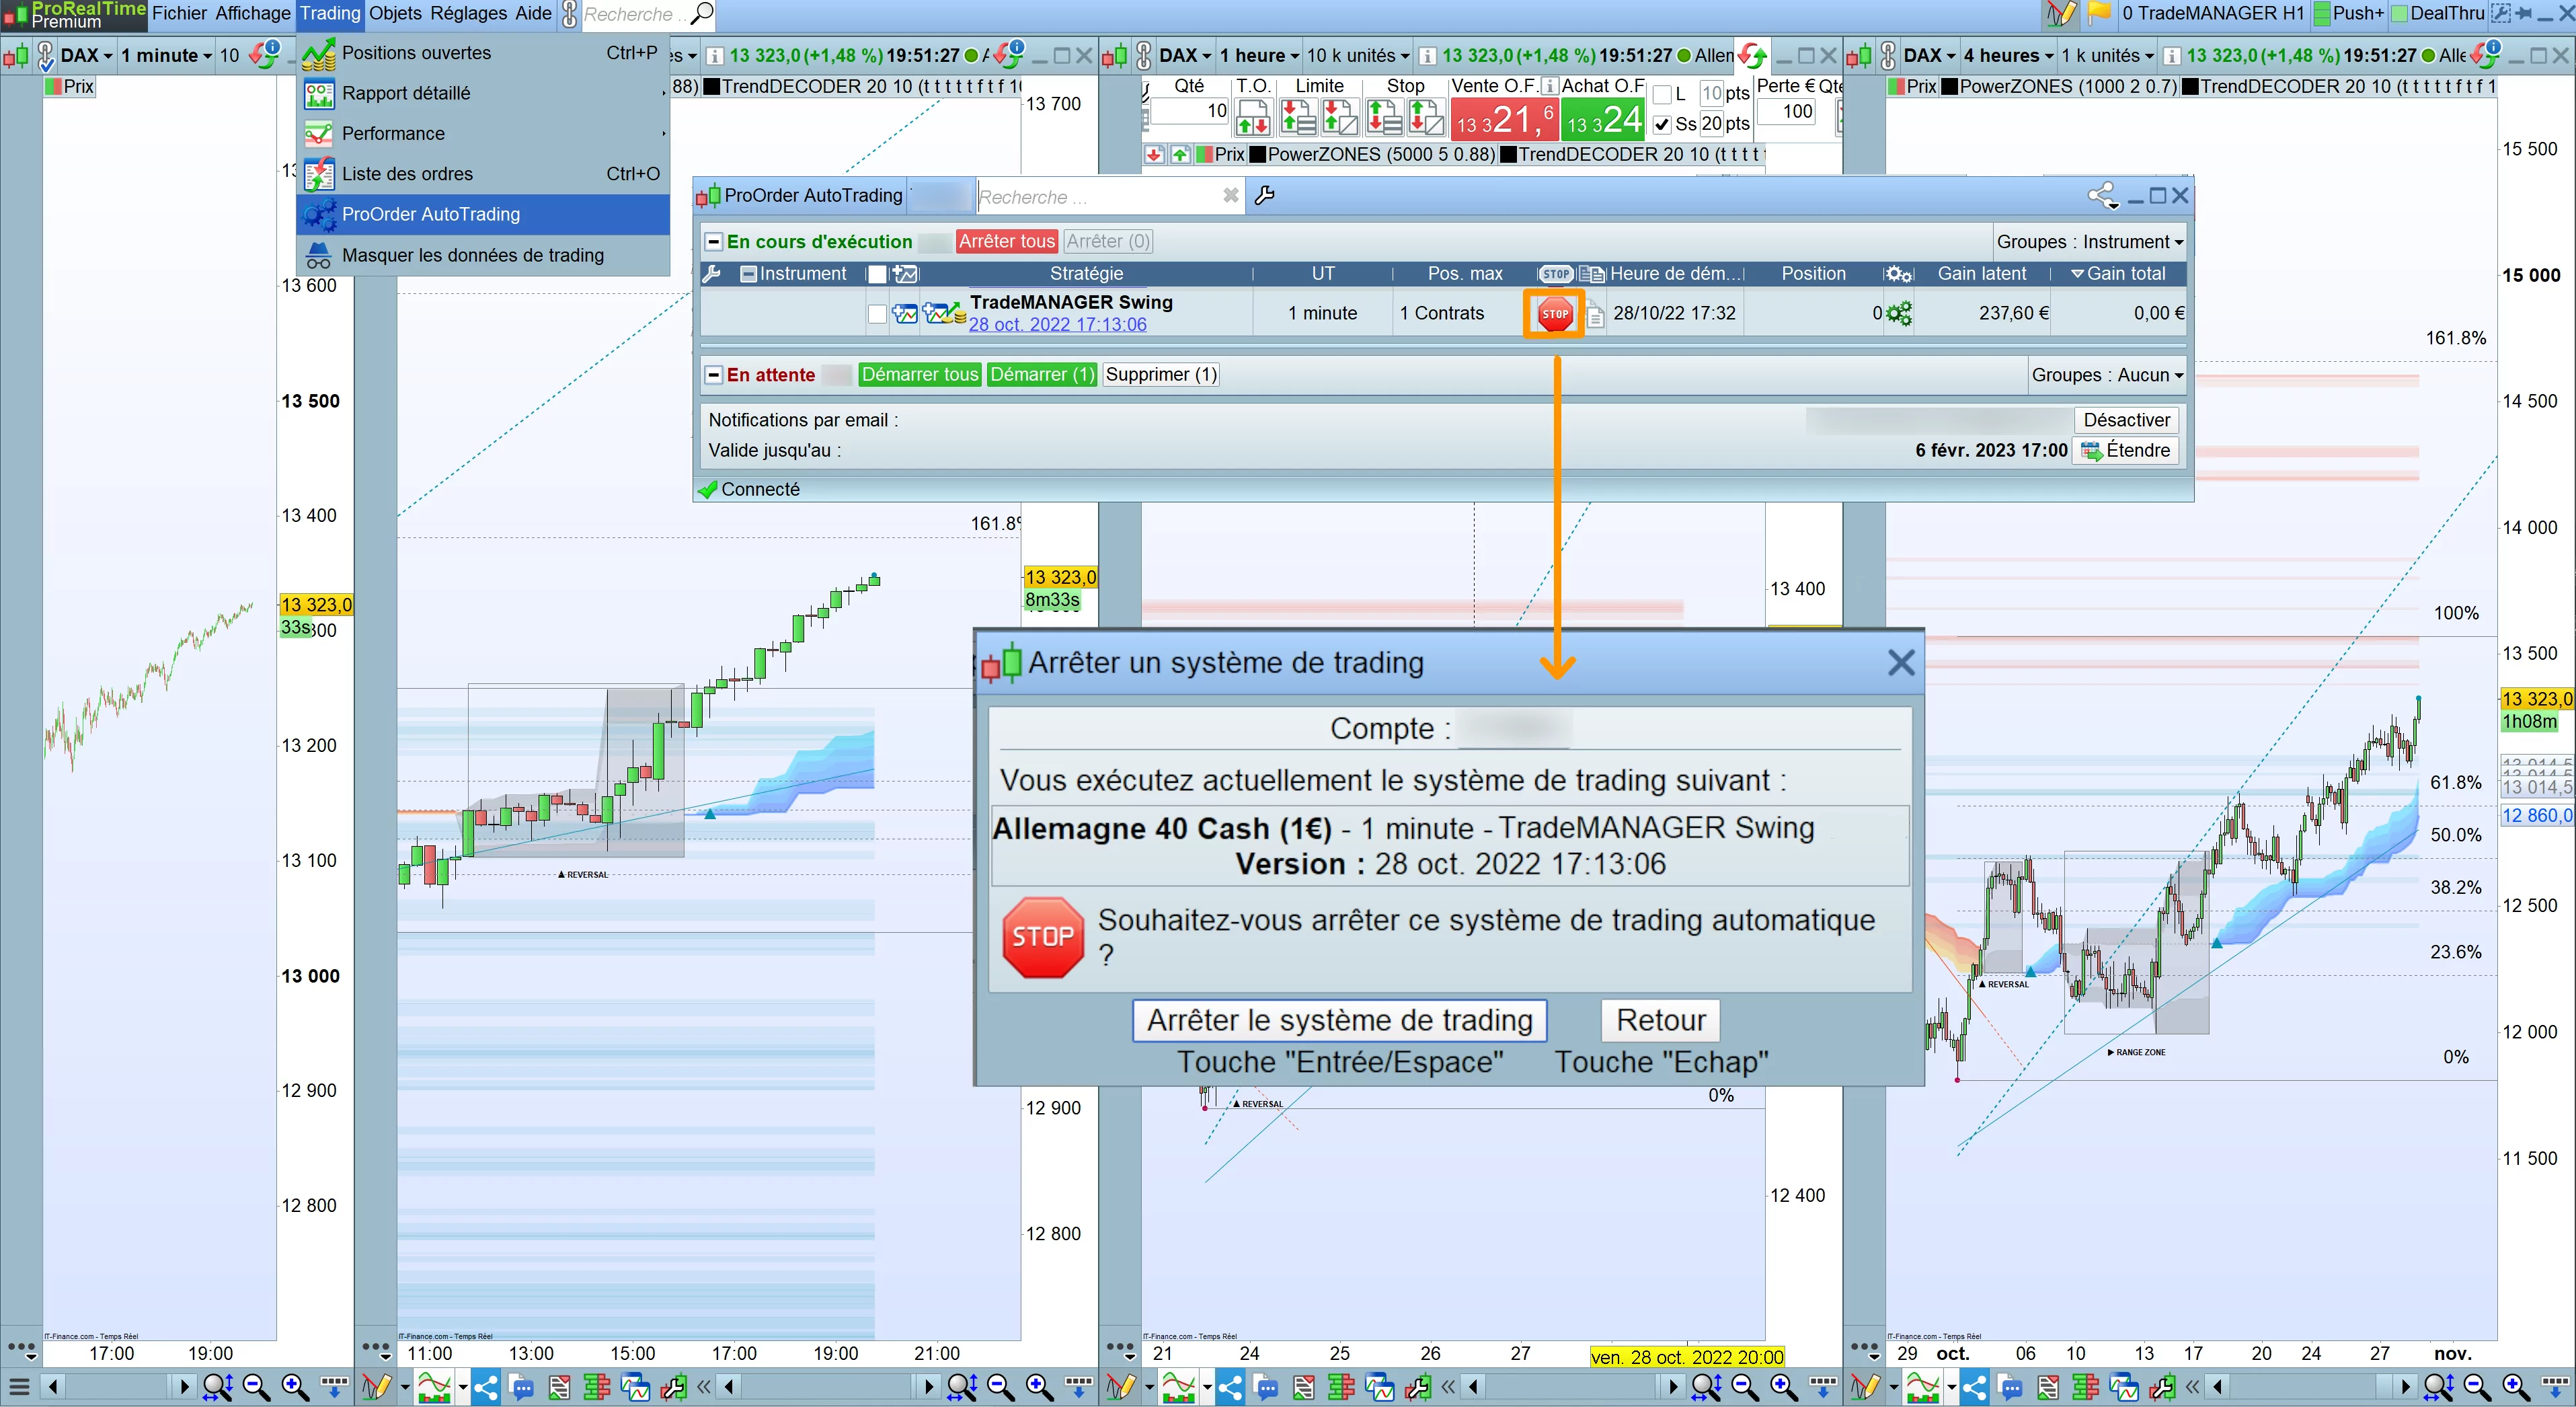Open the 28 oct. 2022 17:13:06 version link

(x=1057, y=325)
